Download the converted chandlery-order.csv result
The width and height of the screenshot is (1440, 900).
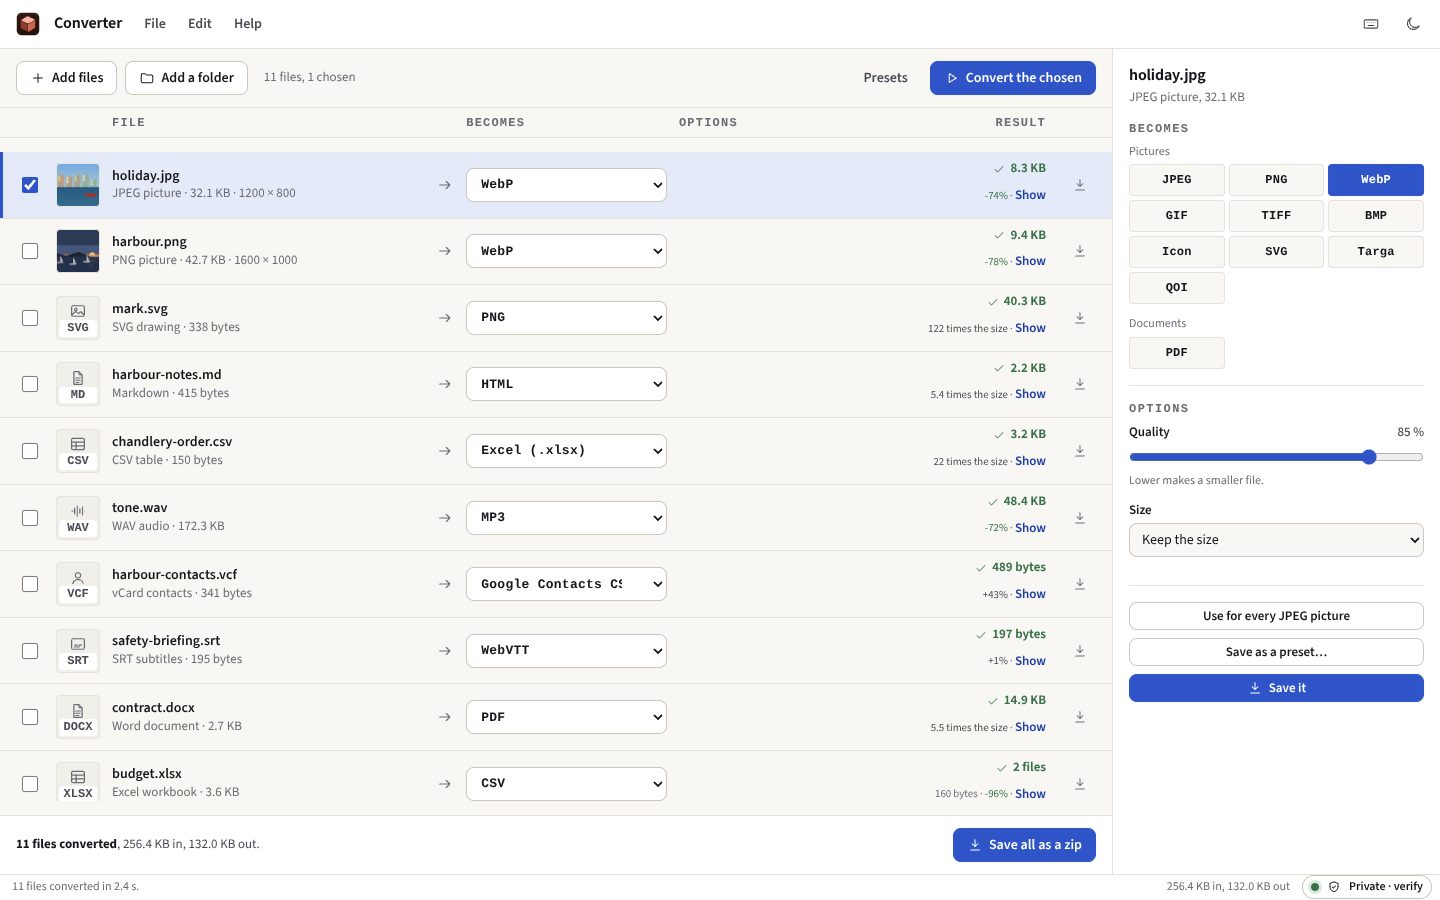[x=1080, y=451]
